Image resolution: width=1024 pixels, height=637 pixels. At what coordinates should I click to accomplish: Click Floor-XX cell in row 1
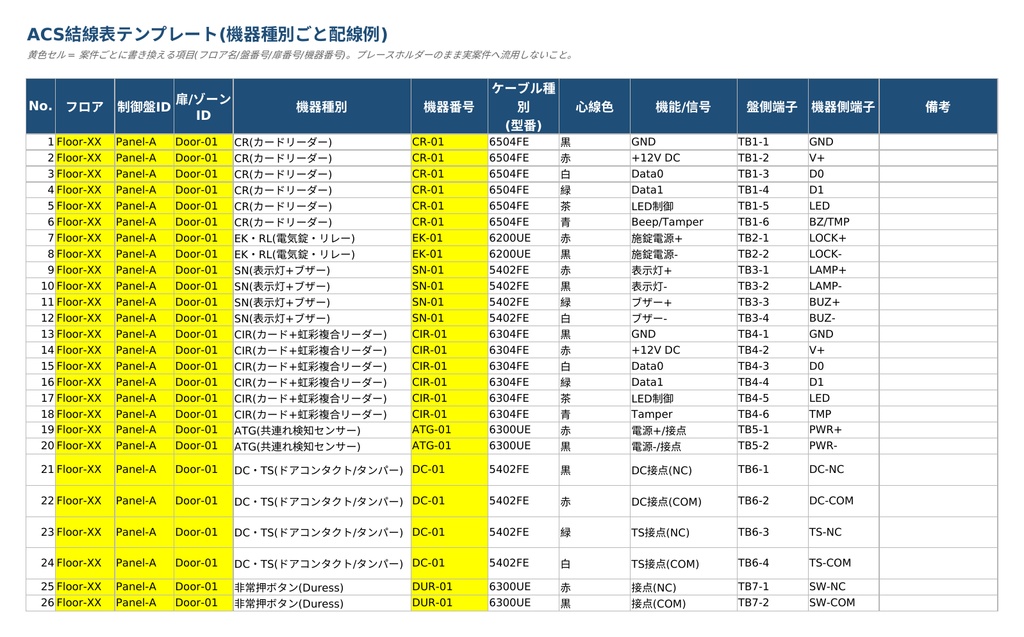click(x=85, y=142)
